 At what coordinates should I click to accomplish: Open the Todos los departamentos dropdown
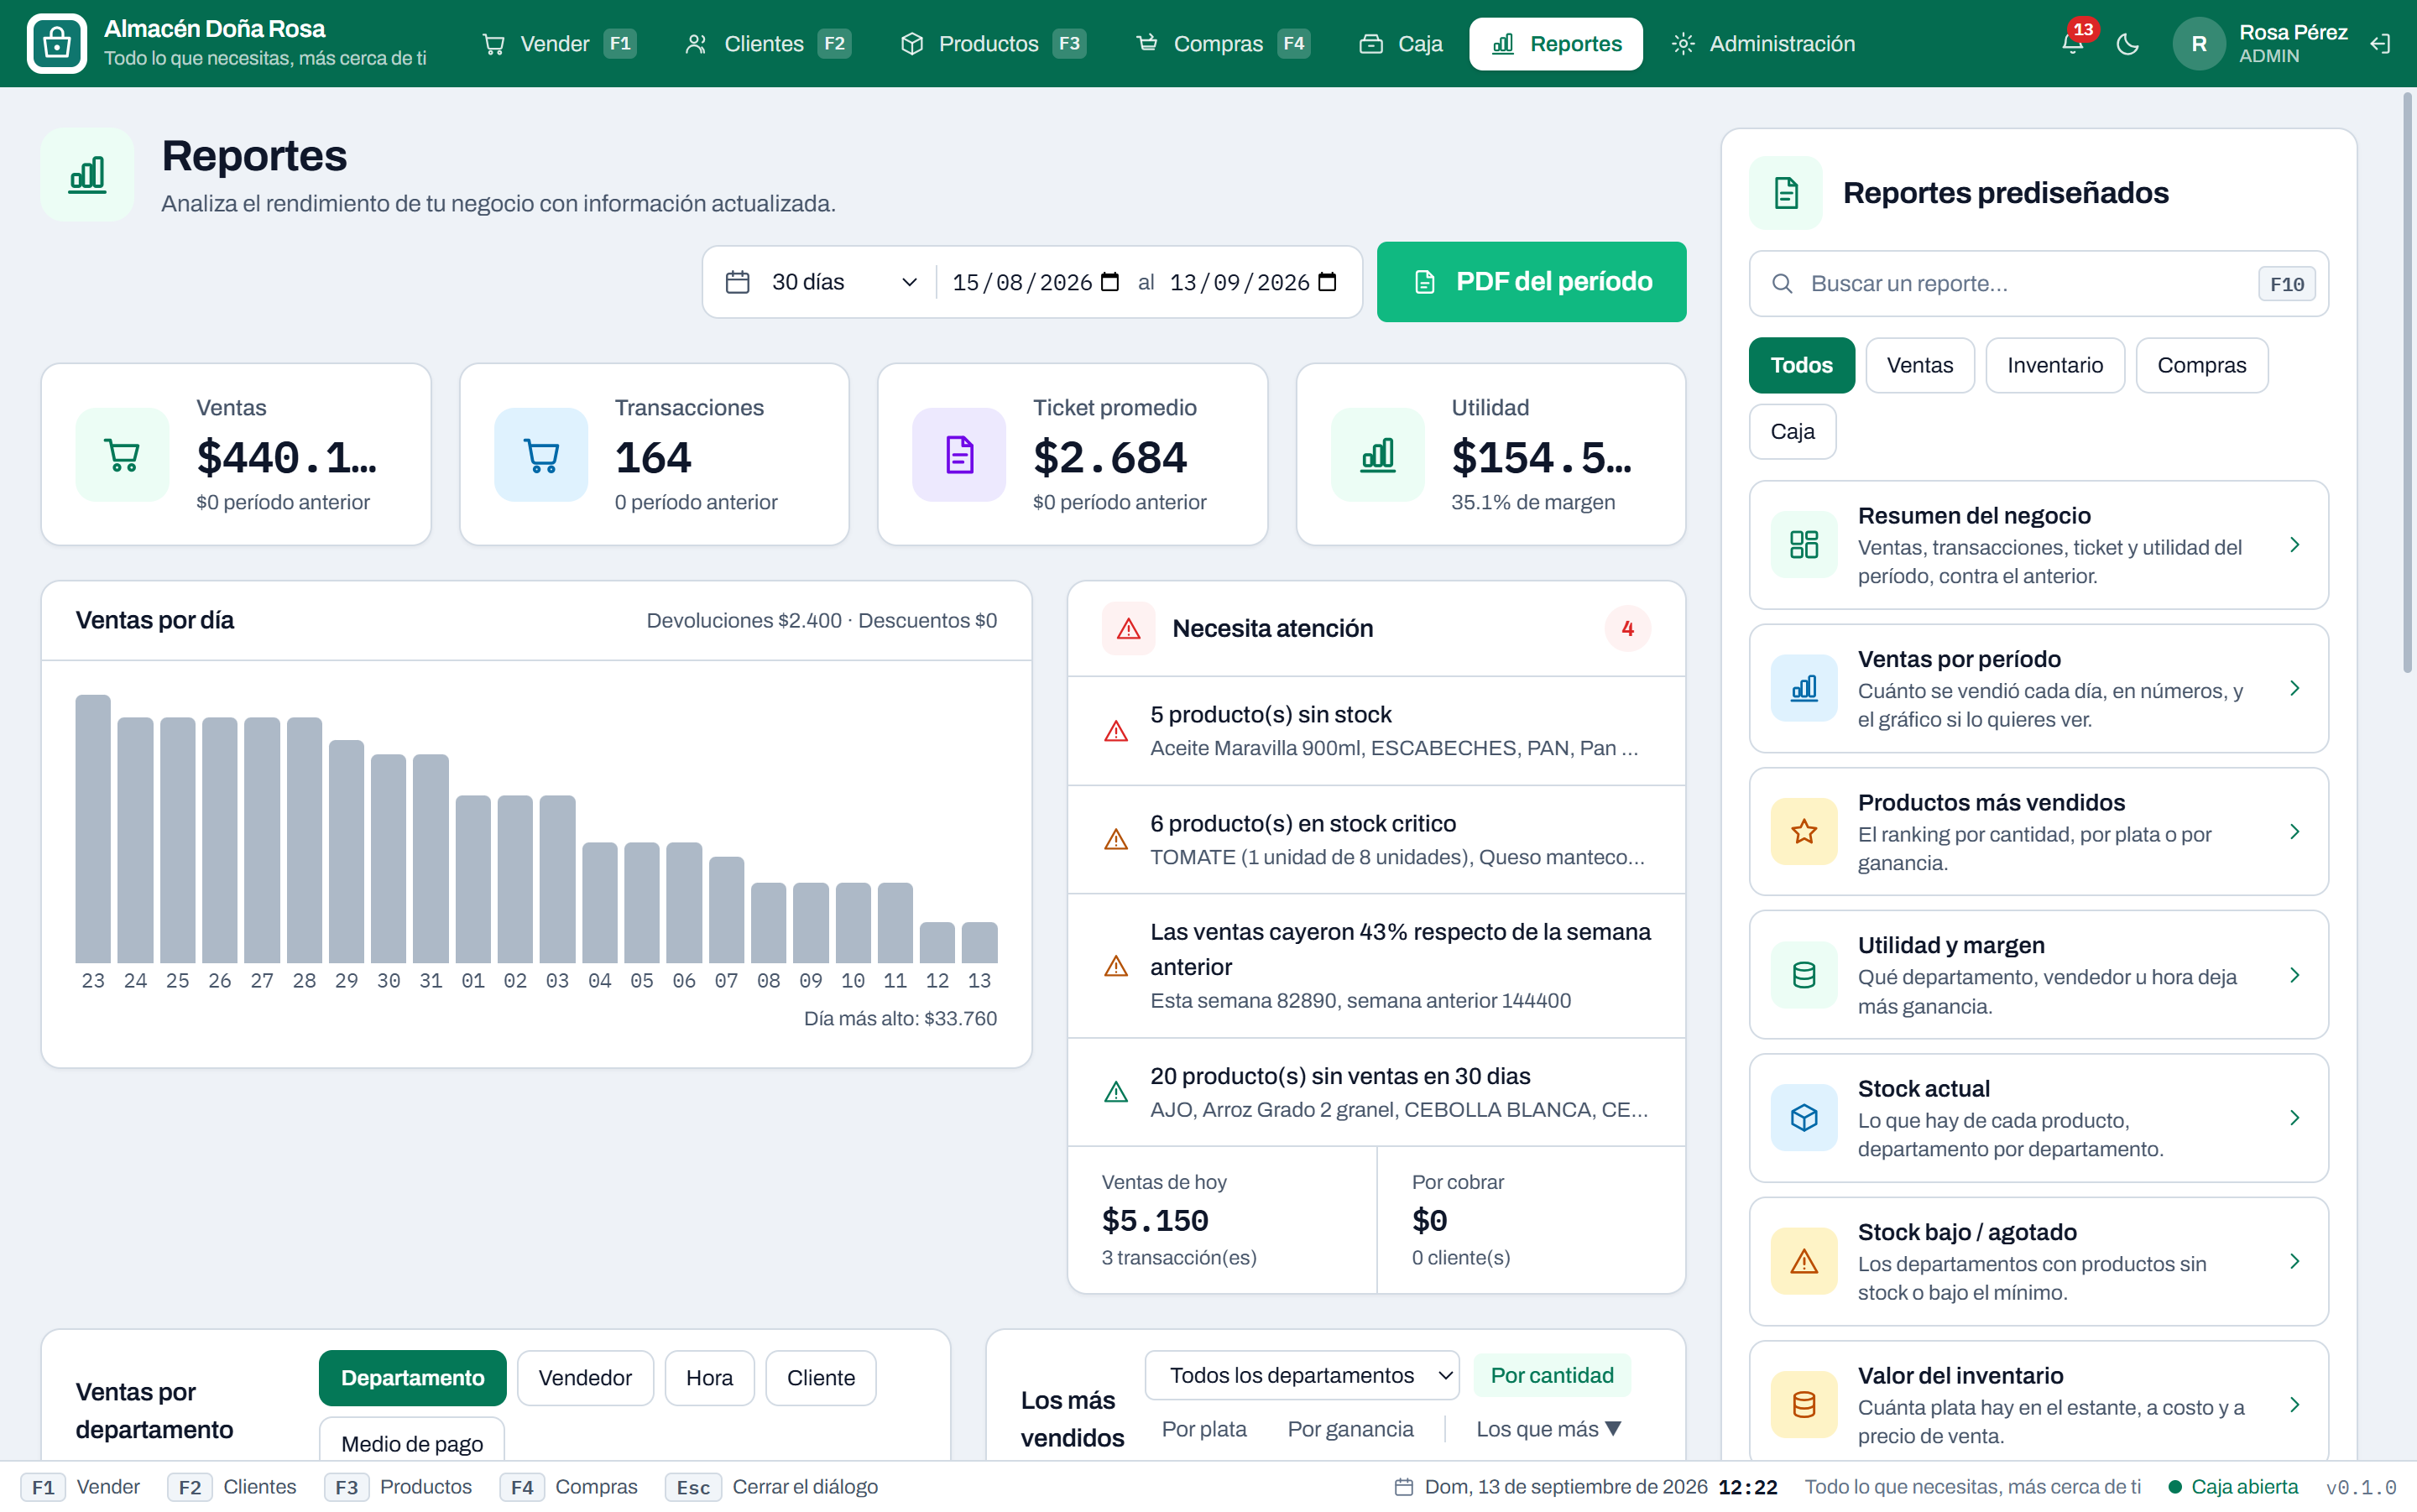[x=1302, y=1376]
